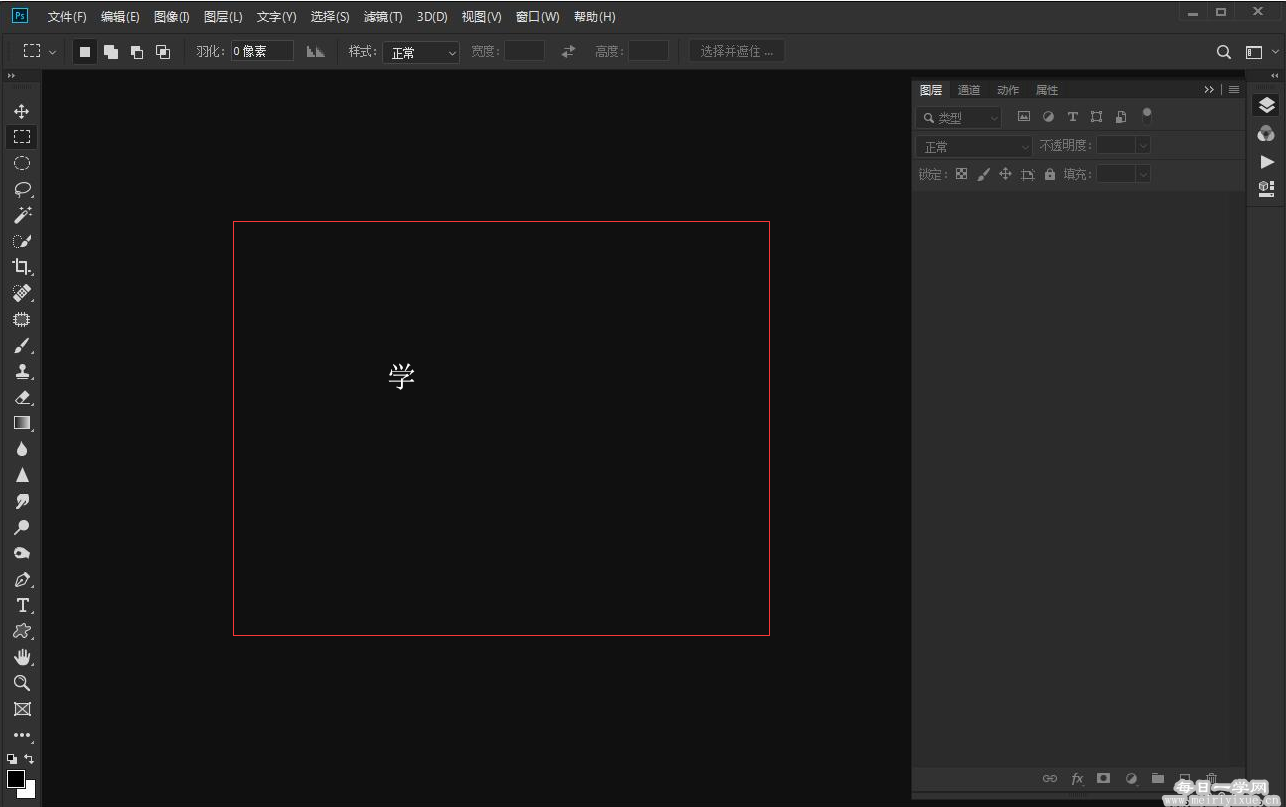The image size is (1286, 807).
Task: Open the 样式 style dropdown
Action: tap(421, 52)
